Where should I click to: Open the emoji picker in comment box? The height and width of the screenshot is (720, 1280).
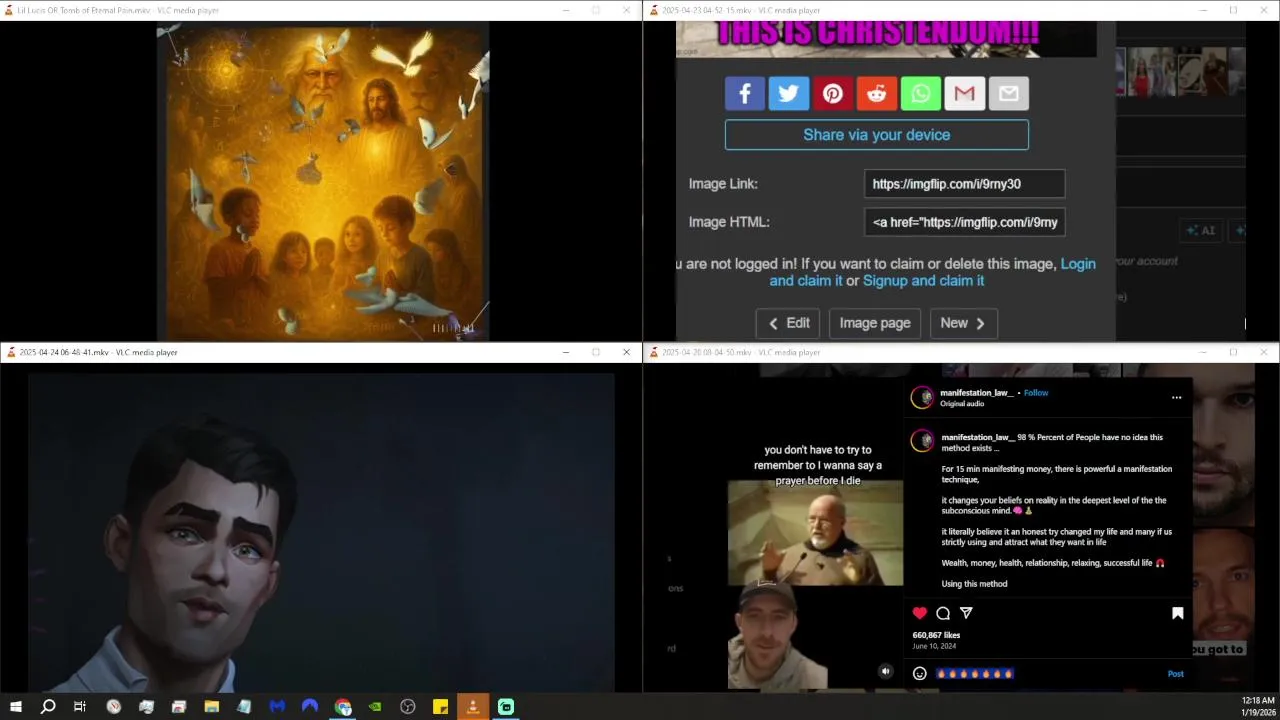coord(920,674)
